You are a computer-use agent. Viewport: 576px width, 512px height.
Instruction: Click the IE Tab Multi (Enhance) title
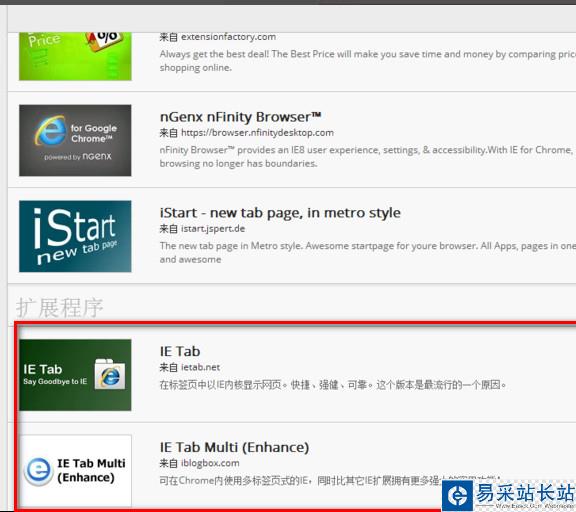pos(234,447)
